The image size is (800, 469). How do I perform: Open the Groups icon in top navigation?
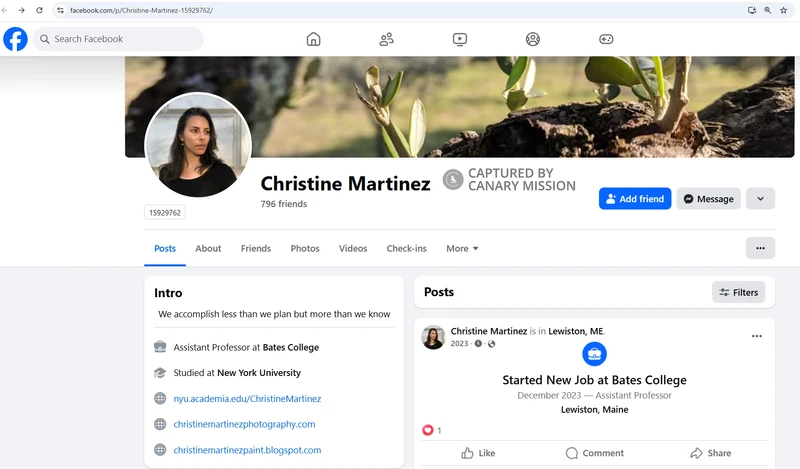tap(533, 39)
